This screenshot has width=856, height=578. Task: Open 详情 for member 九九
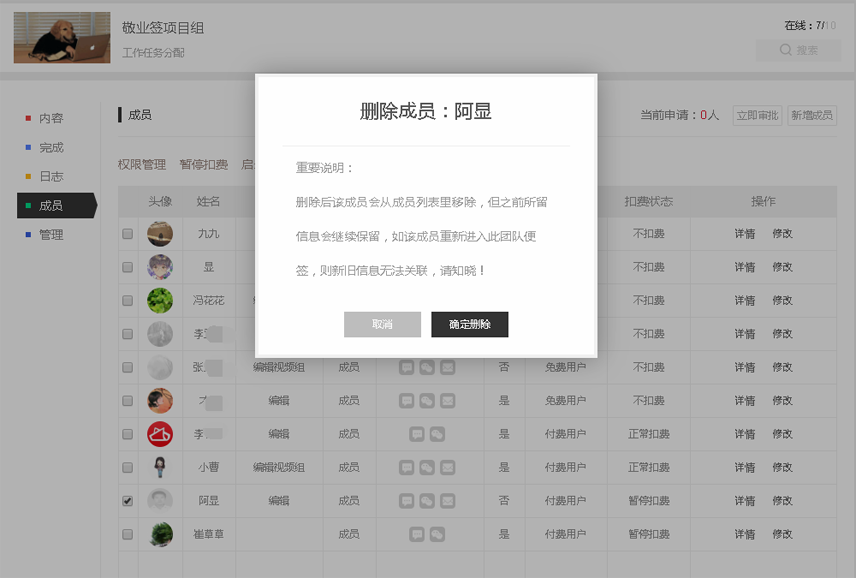[745, 234]
